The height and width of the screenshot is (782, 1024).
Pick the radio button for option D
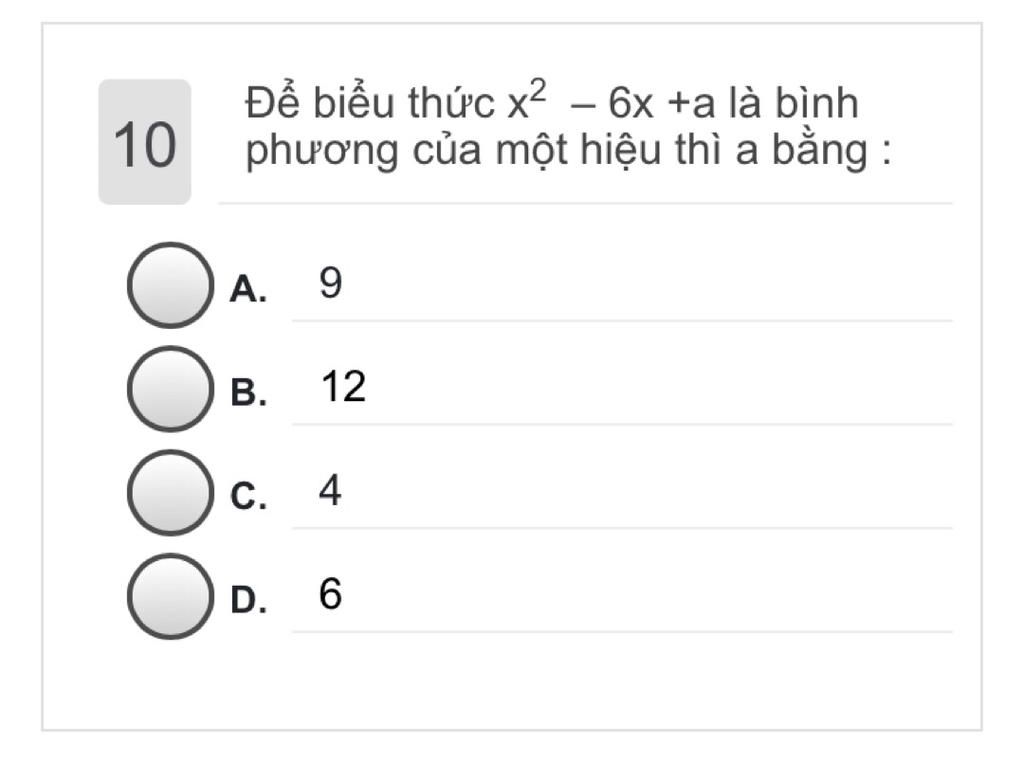point(170,596)
